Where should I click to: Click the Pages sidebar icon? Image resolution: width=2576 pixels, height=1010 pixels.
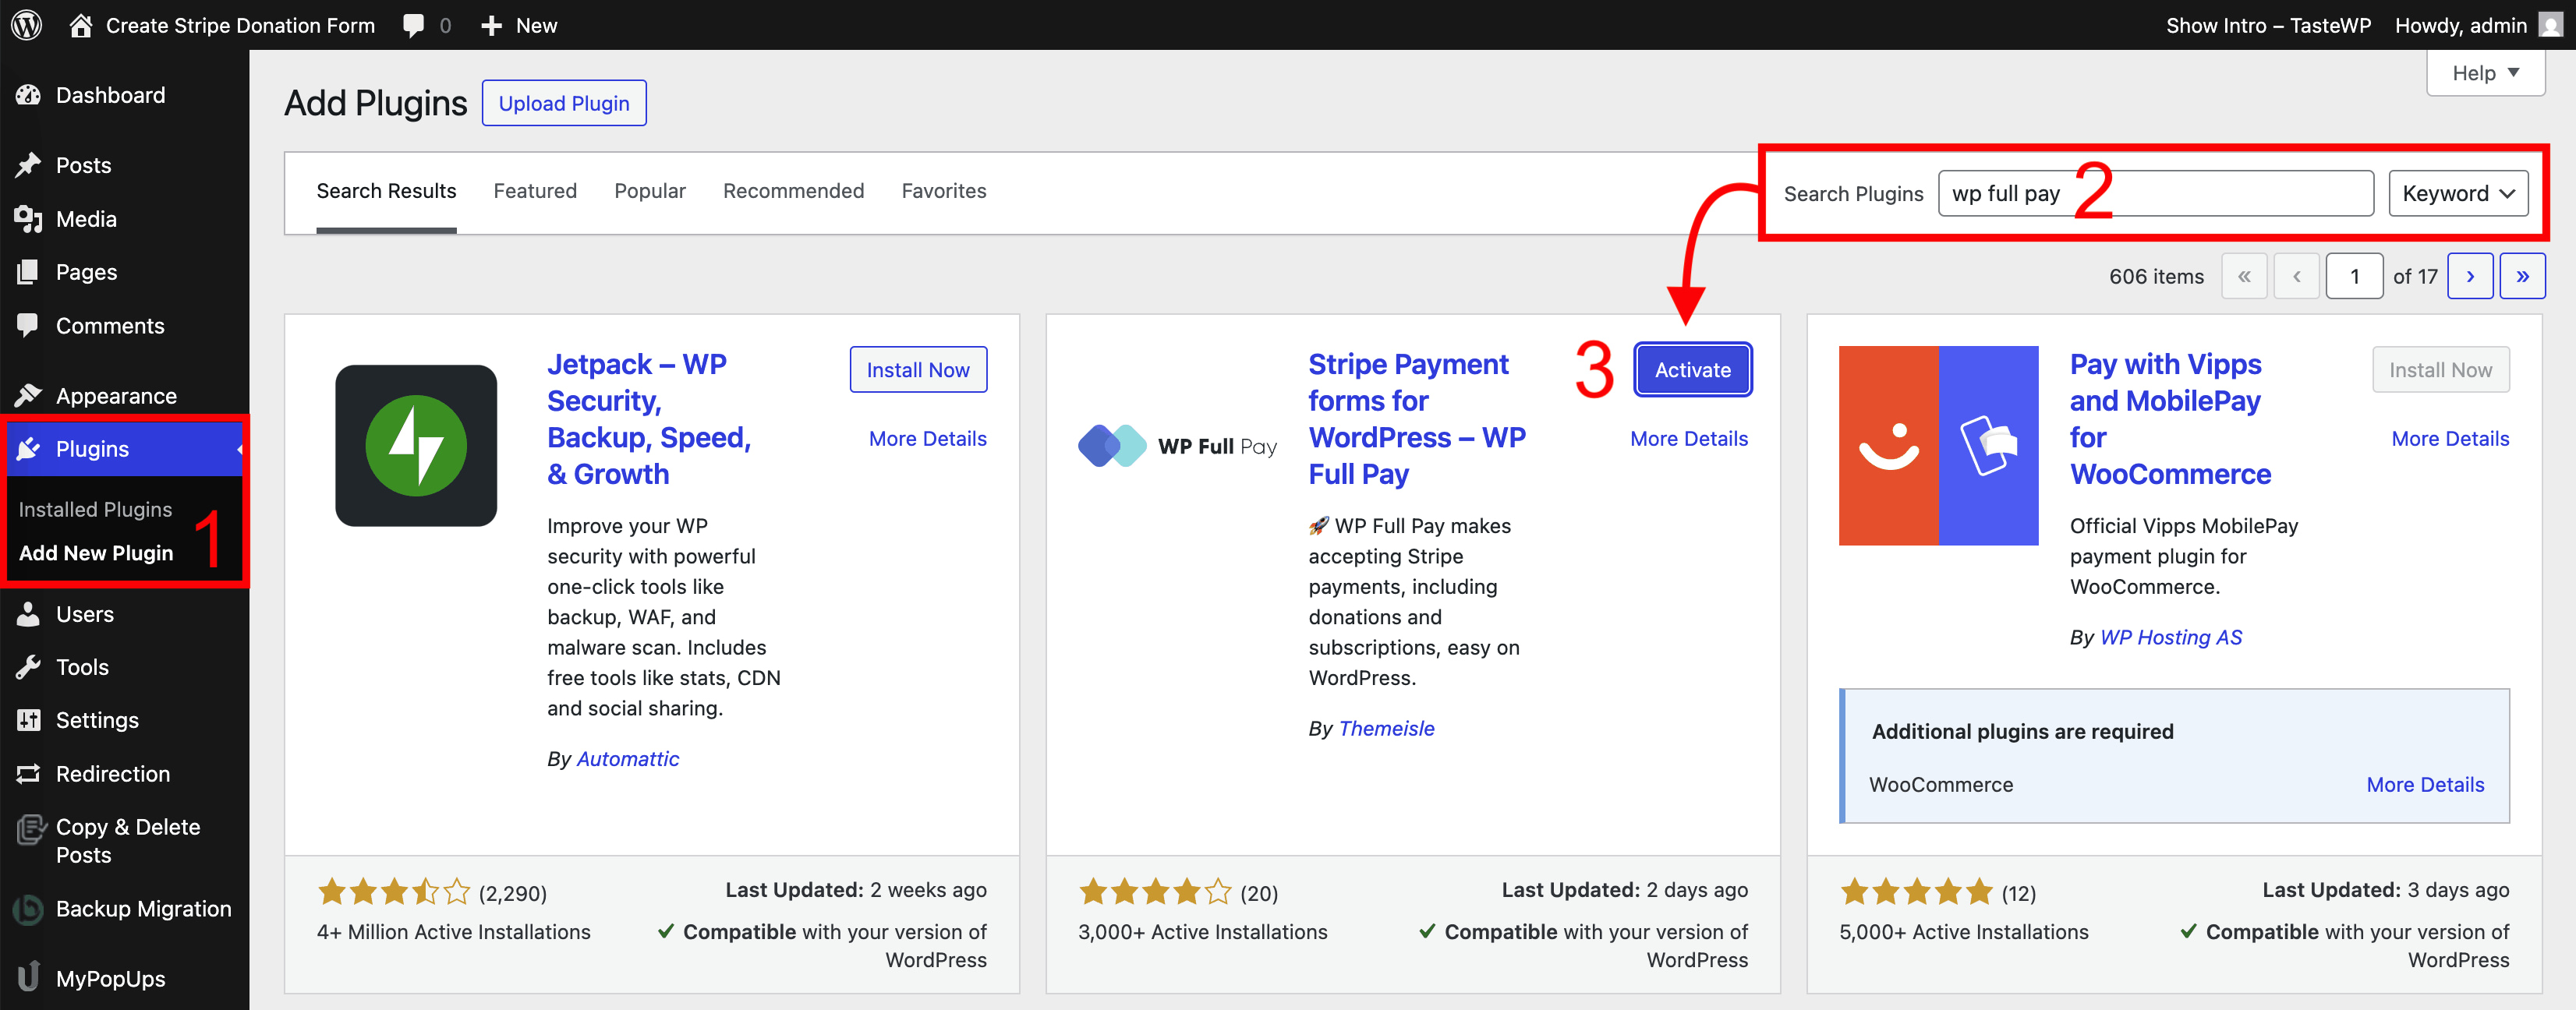tap(30, 272)
